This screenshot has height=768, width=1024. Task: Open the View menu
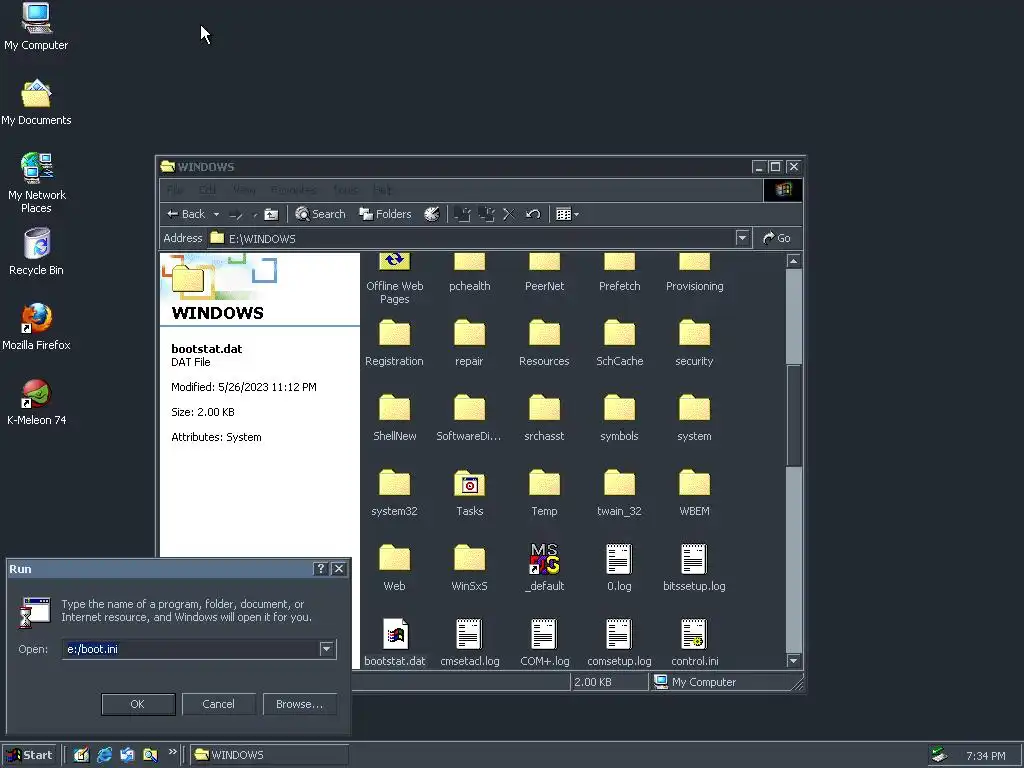244,190
